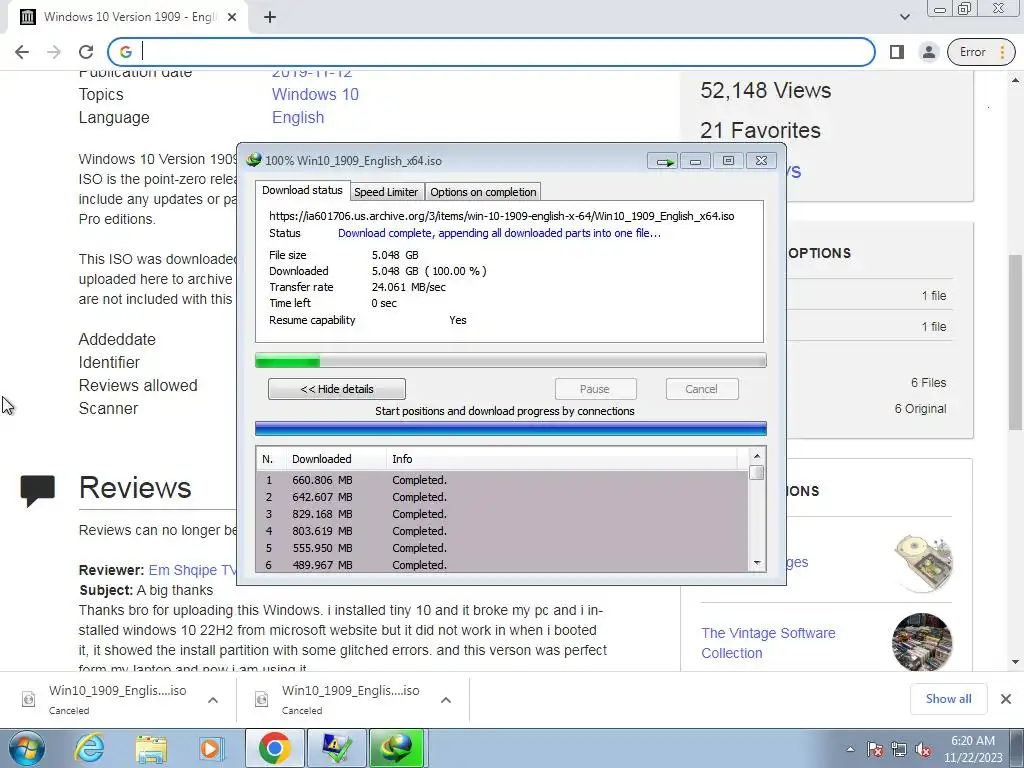Expand second canceled download options chevron
The width and height of the screenshot is (1024, 768).
coord(446,700)
